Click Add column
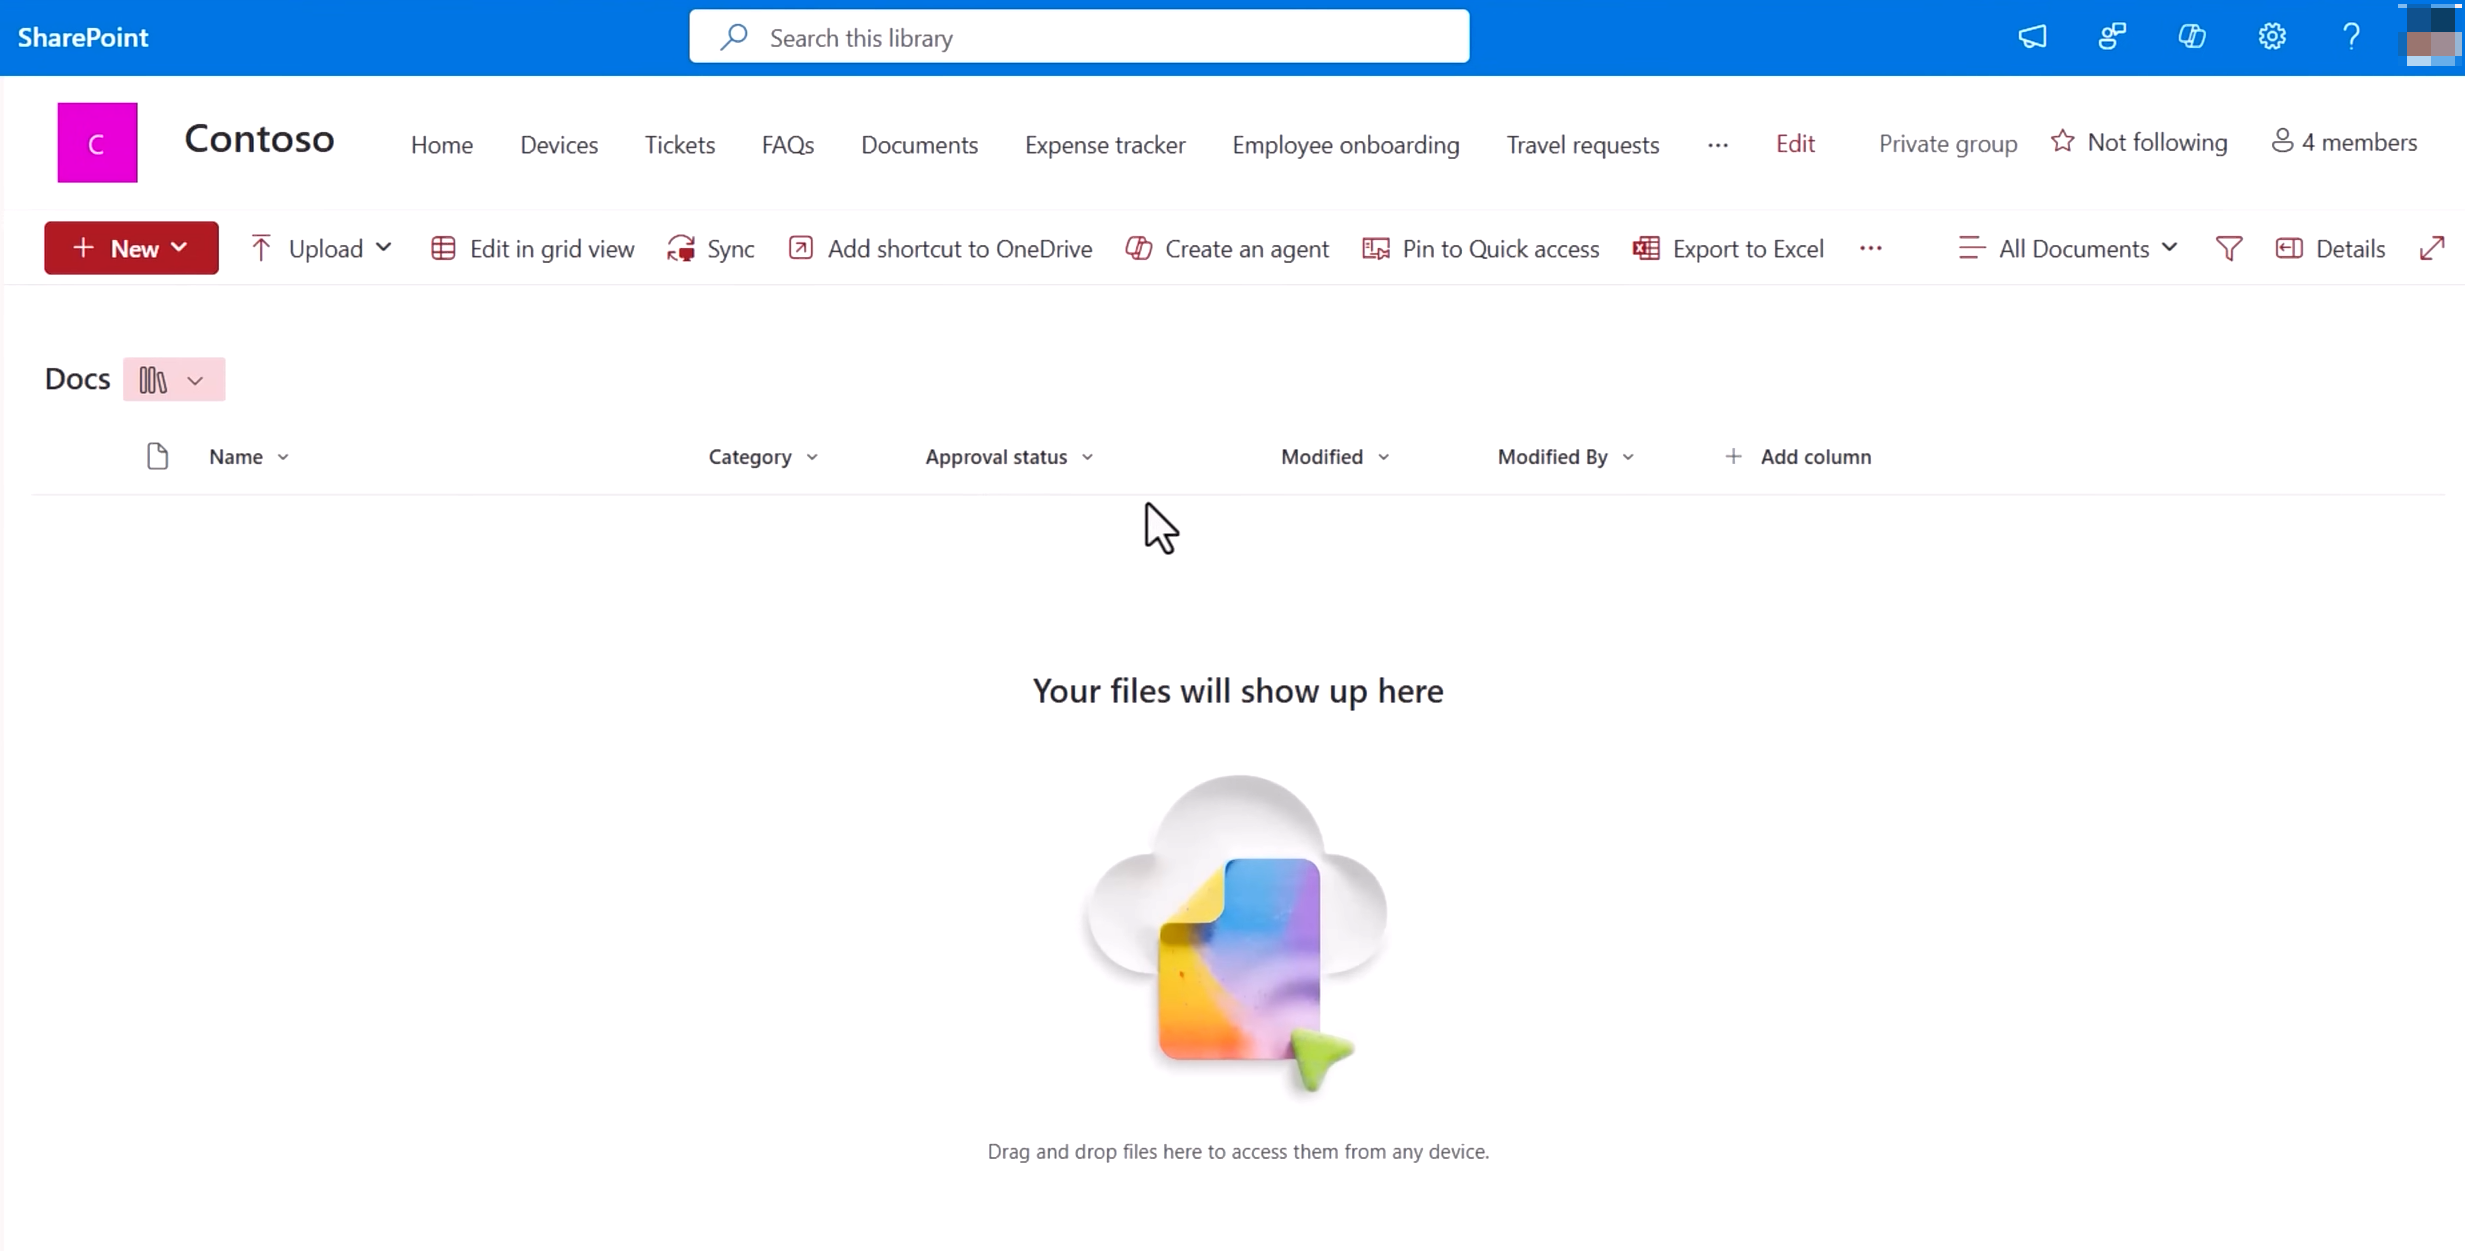This screenshot has height=1251, width=2465. point(1797,457)
